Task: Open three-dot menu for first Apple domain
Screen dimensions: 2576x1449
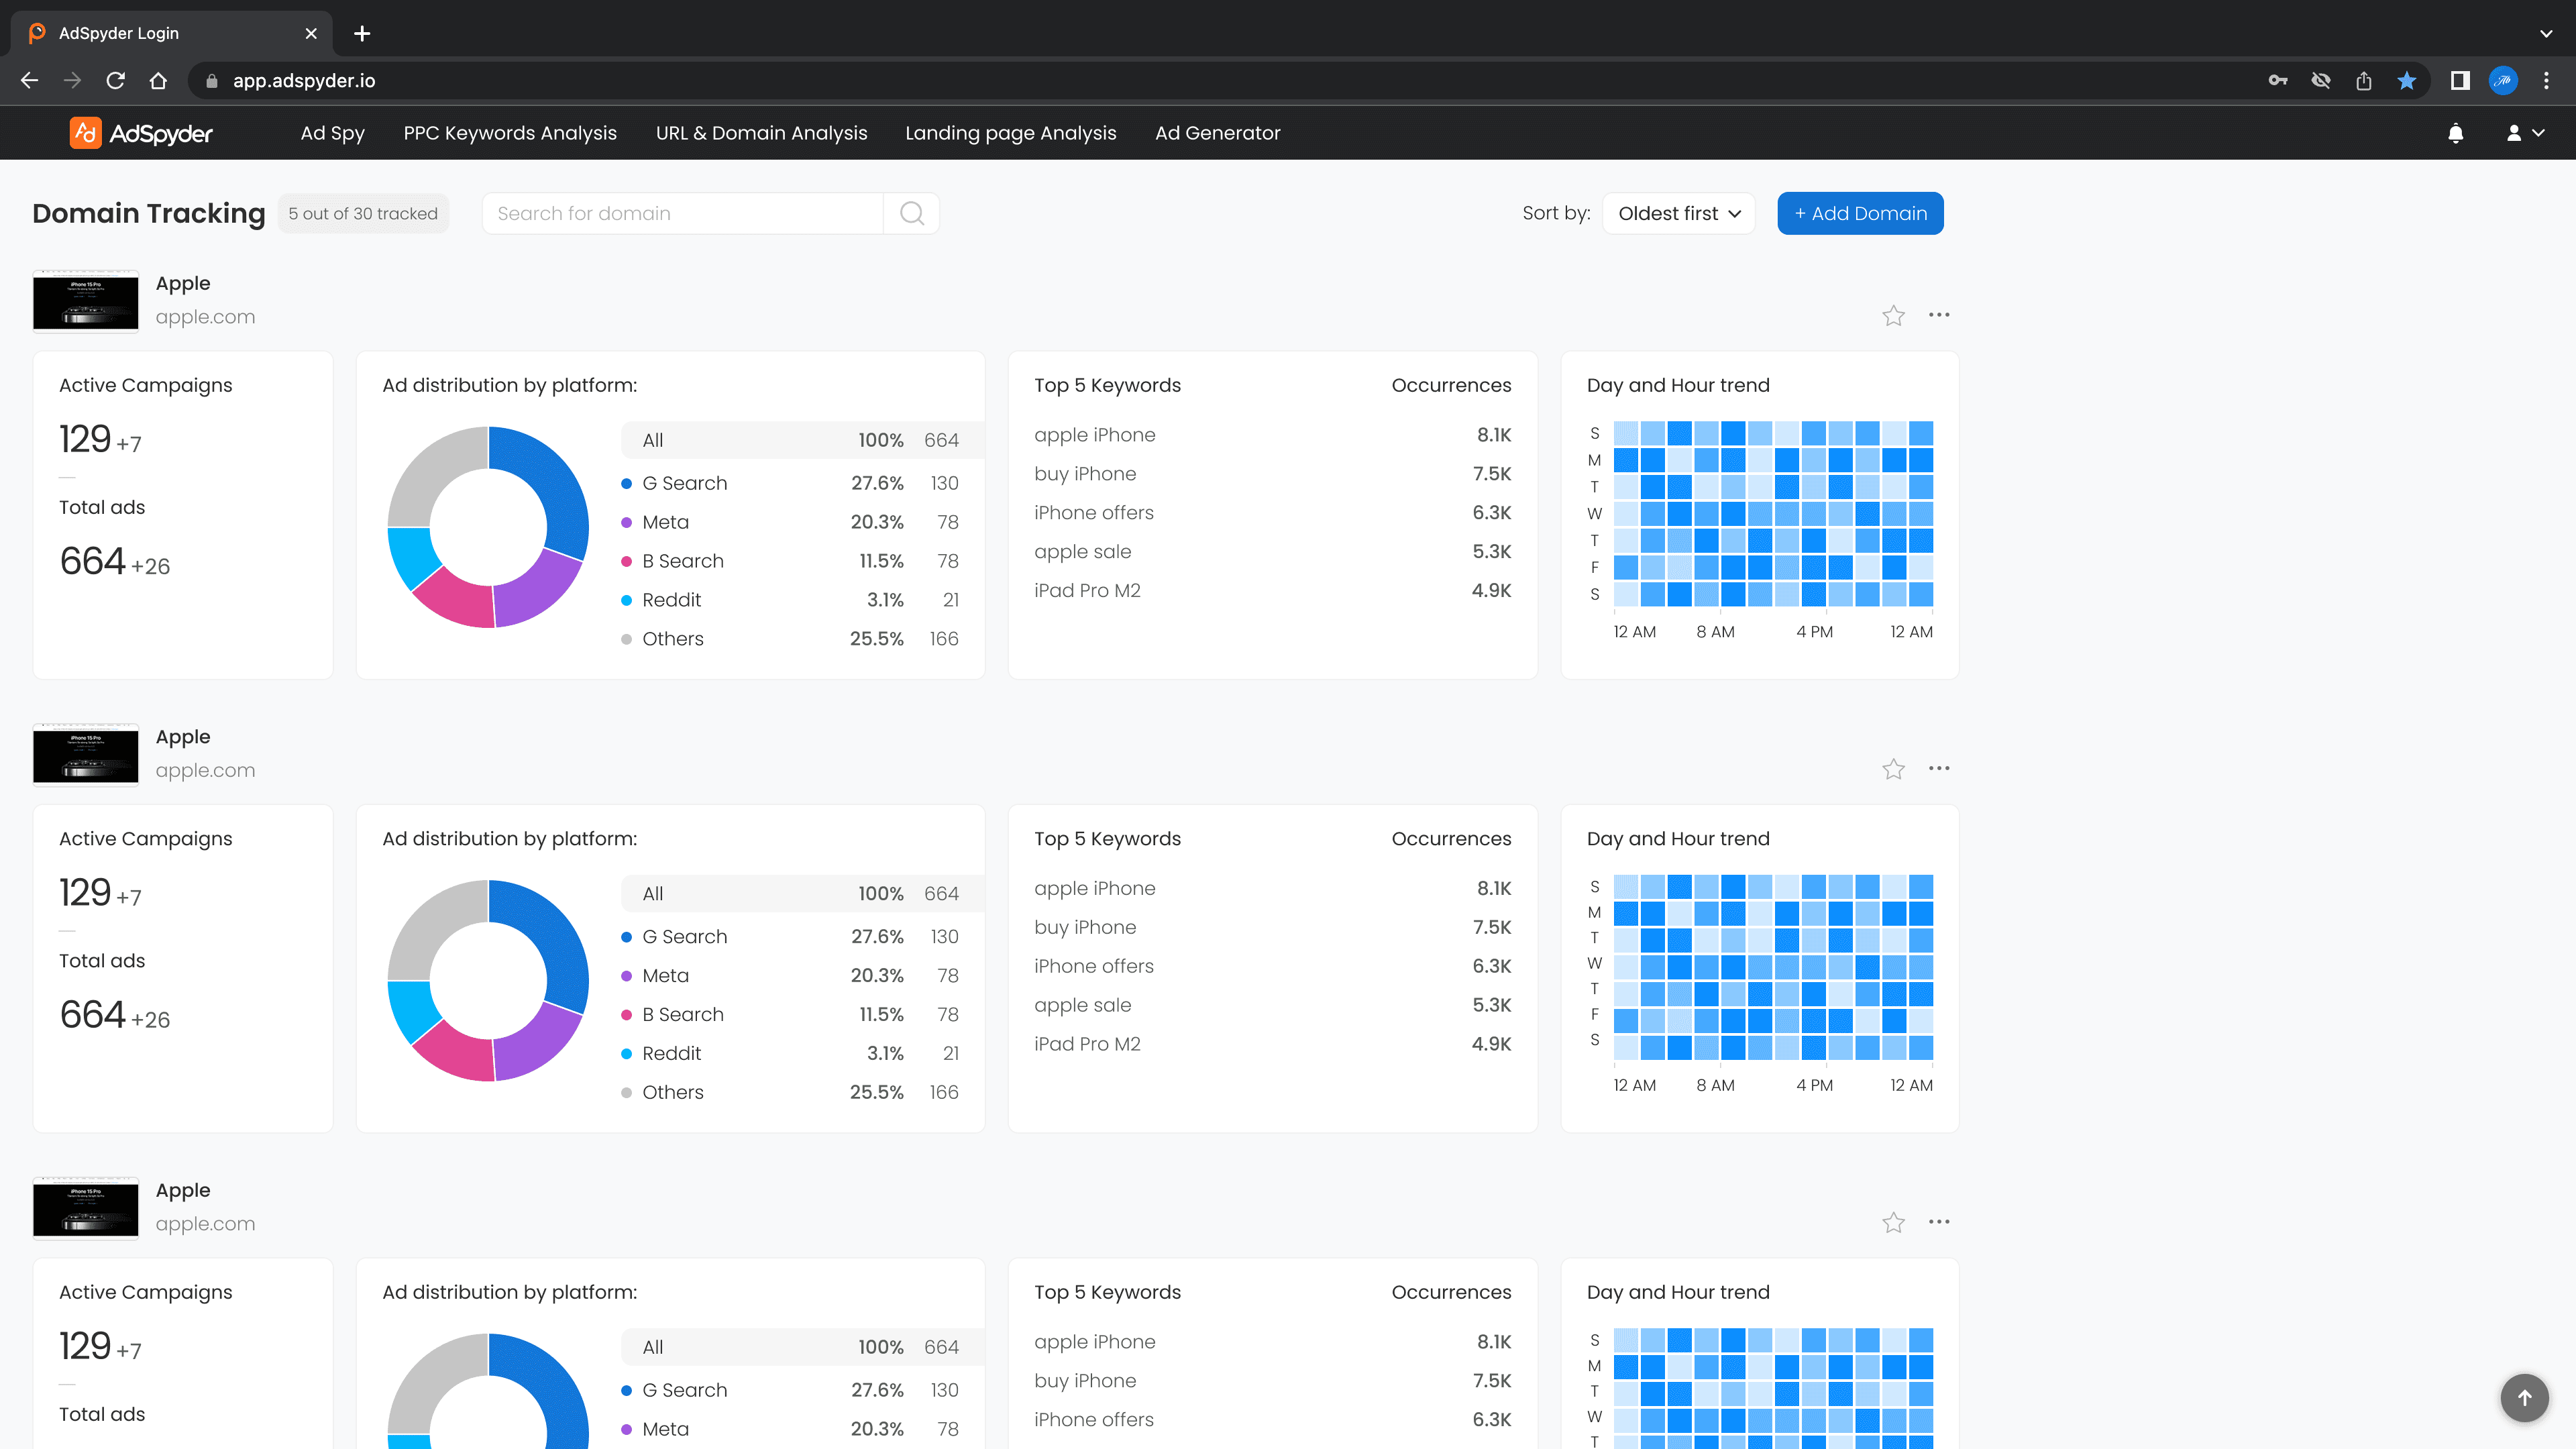Action: click(1939, 315)
